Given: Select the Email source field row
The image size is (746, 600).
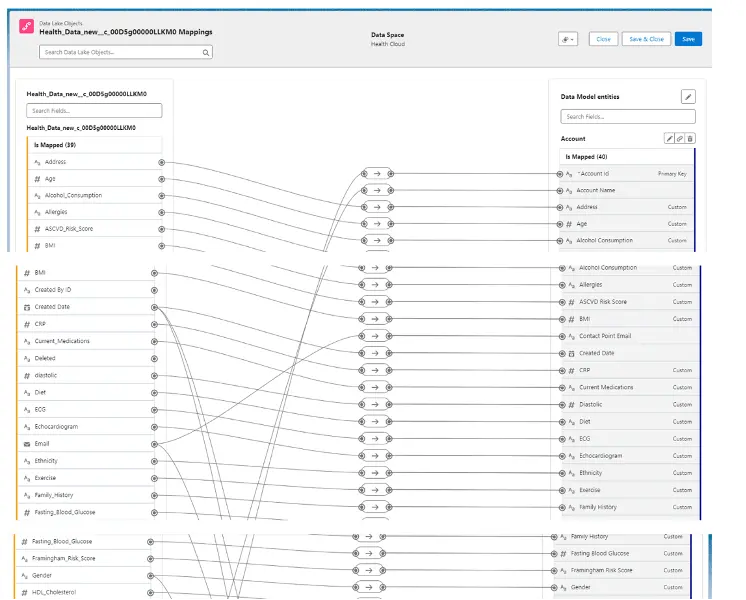Looking at the screenshot, I should 87,444.
